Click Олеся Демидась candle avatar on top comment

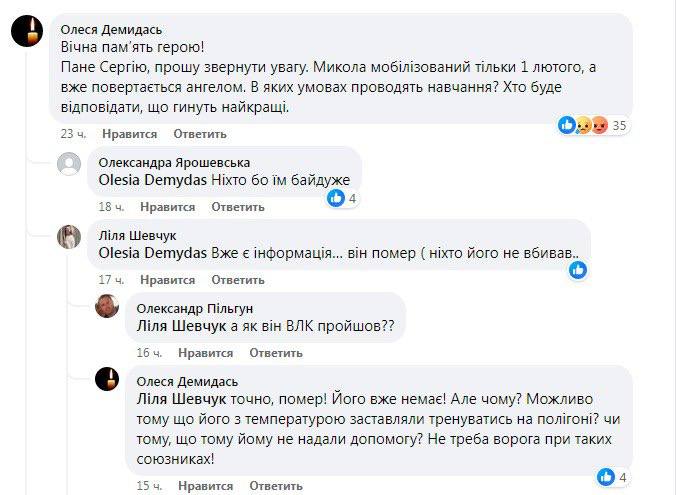click(27, 32)
